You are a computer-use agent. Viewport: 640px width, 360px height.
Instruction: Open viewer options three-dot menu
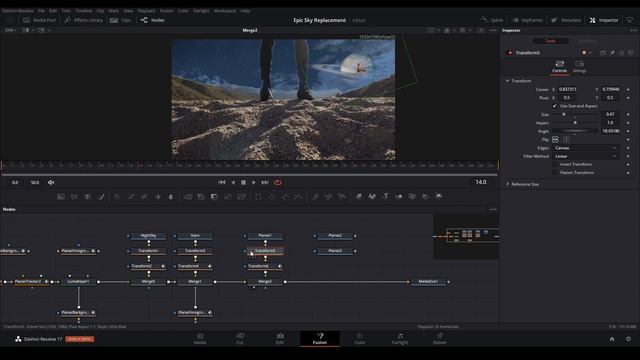pyautogui.click(x=493, y=30)
